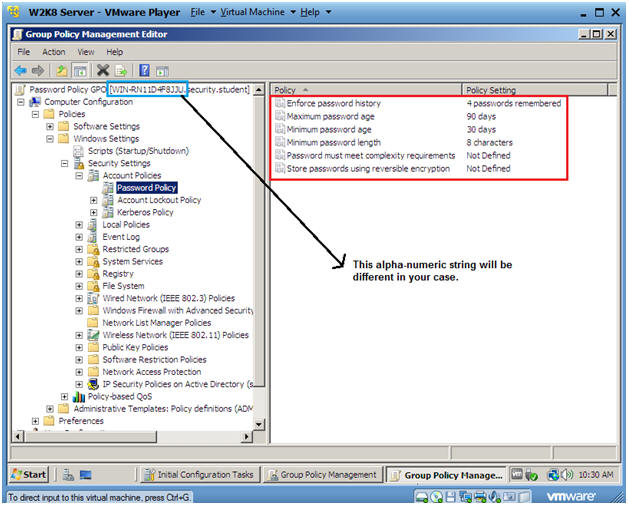Screen dimensions: 628x505
Task: Expand the Kerberos Policy node
Action: pos(94,213)
